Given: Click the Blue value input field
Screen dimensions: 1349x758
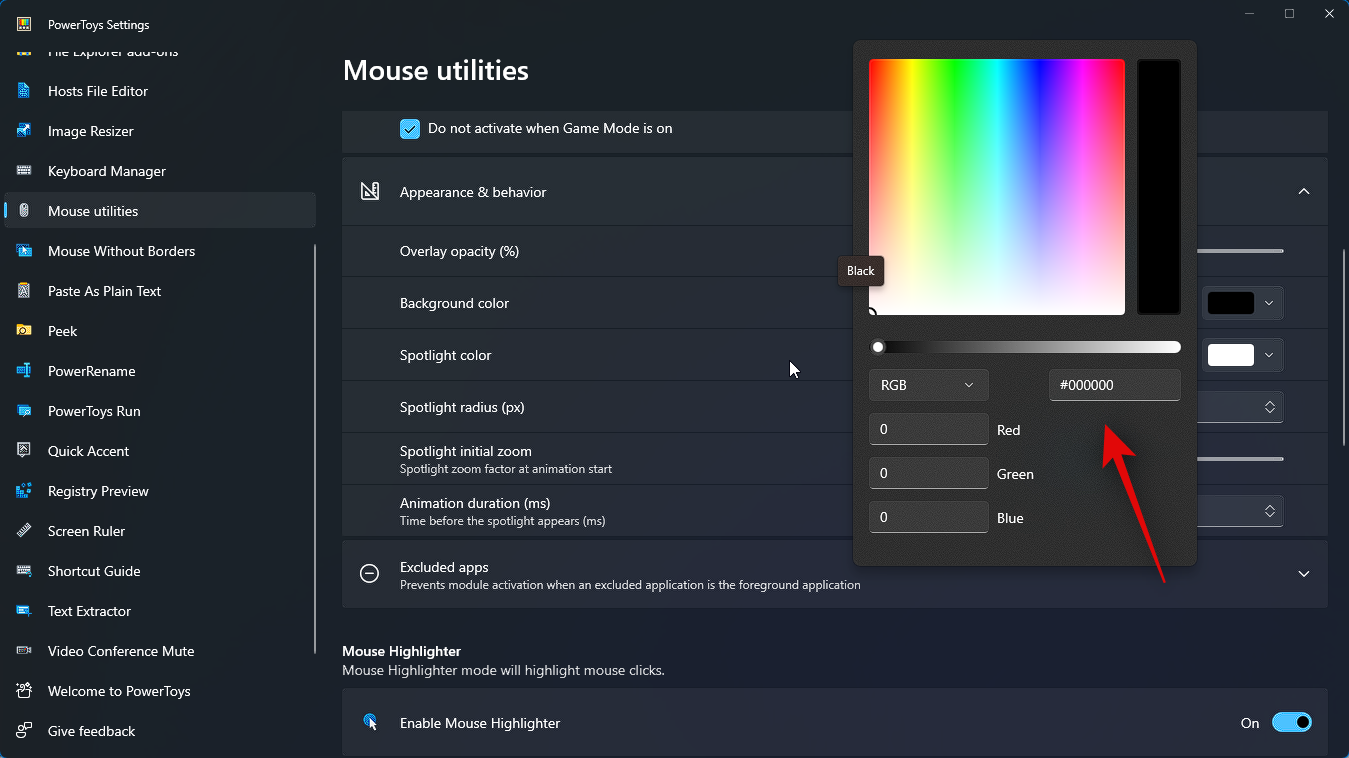Looking at the screenshot, I should 929,517.
